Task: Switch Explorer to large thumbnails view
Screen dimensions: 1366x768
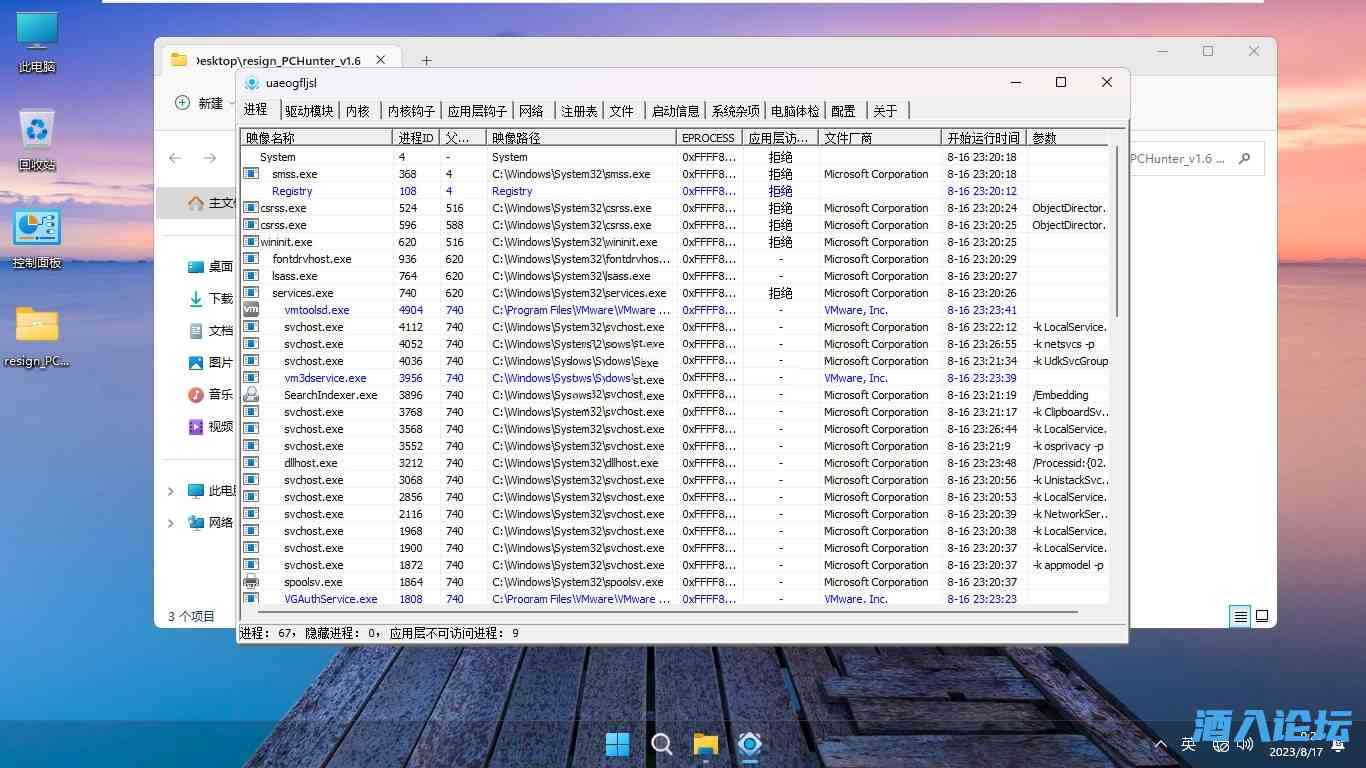Action: (x=1262, y=616)
